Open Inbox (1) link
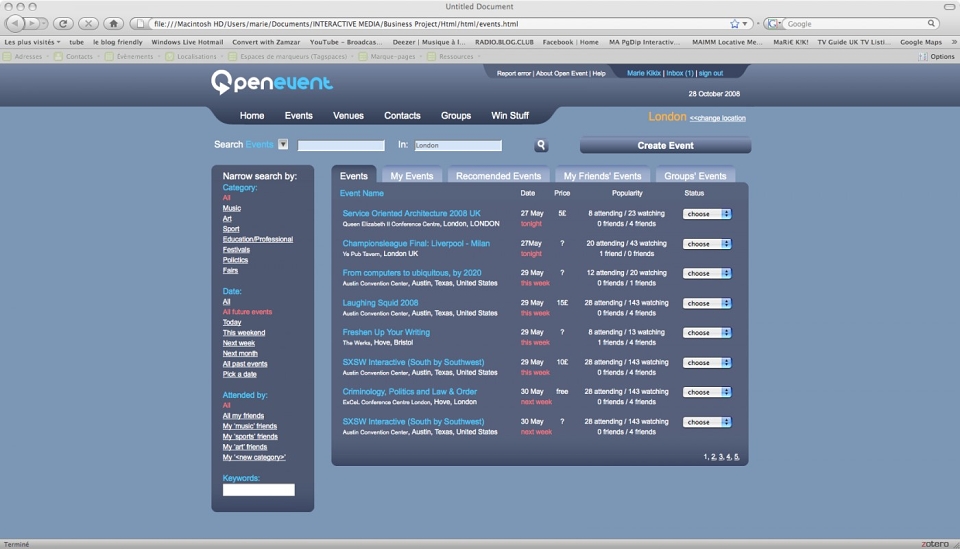 pyautogui.click(x=680, y=73)
